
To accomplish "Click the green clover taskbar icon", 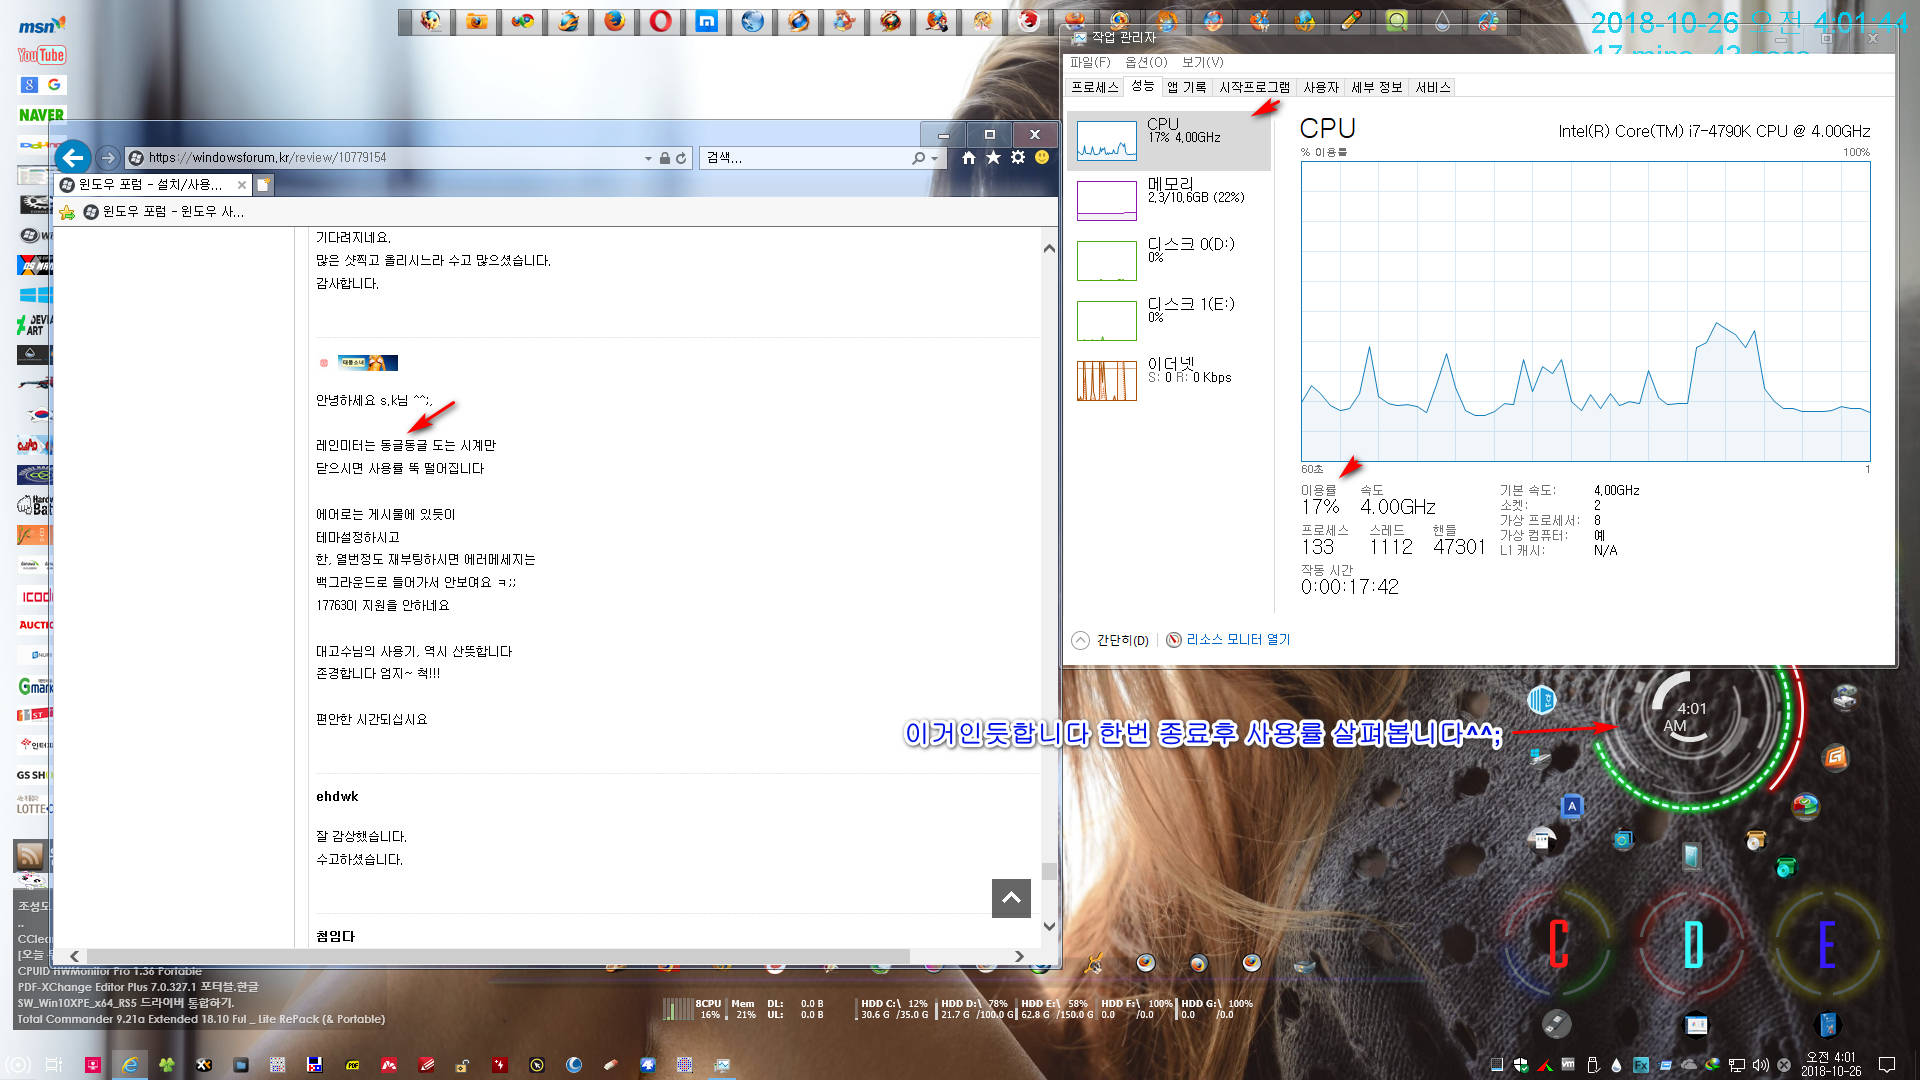I will coord(167,1065).
